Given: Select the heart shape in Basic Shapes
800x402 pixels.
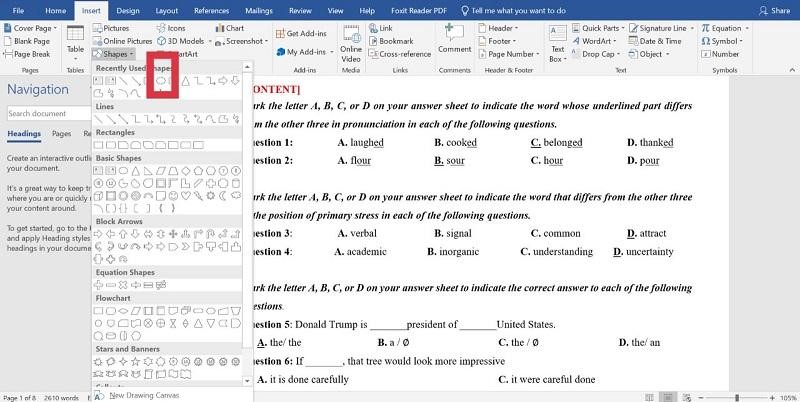Looking at the screenshot, I should [186, 195].
